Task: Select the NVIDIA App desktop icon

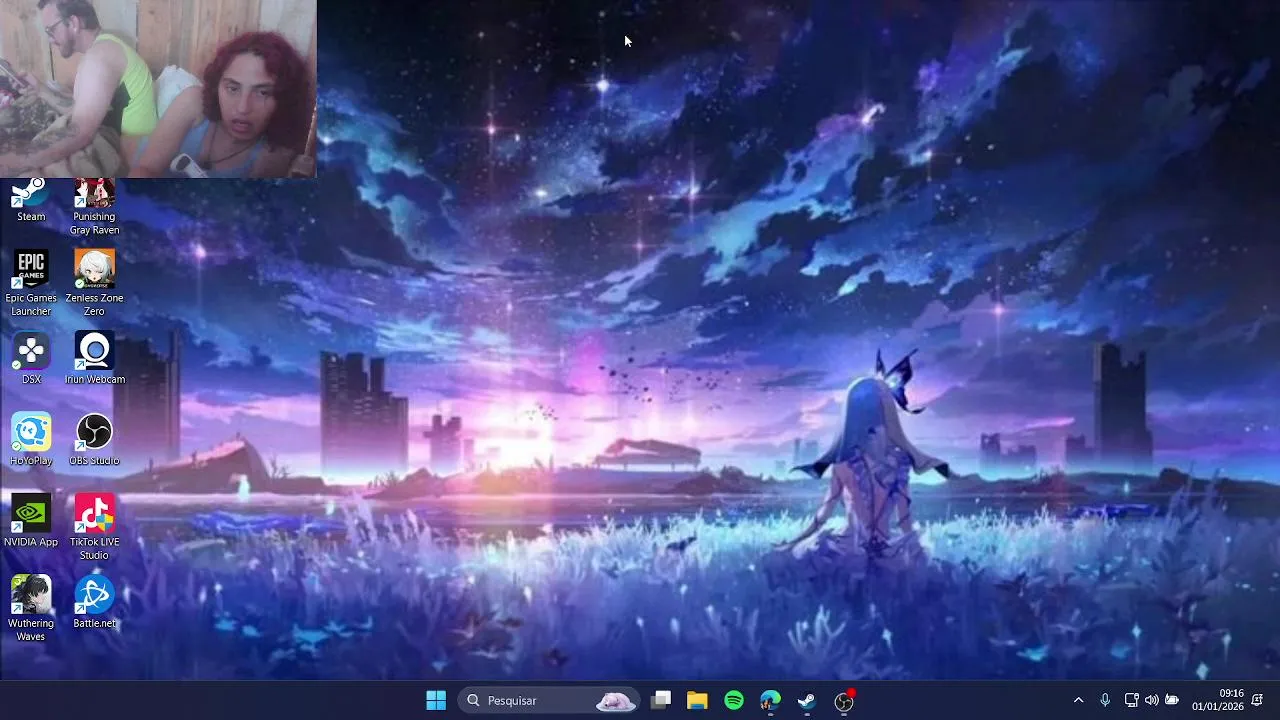Action: tap(31, 520)
